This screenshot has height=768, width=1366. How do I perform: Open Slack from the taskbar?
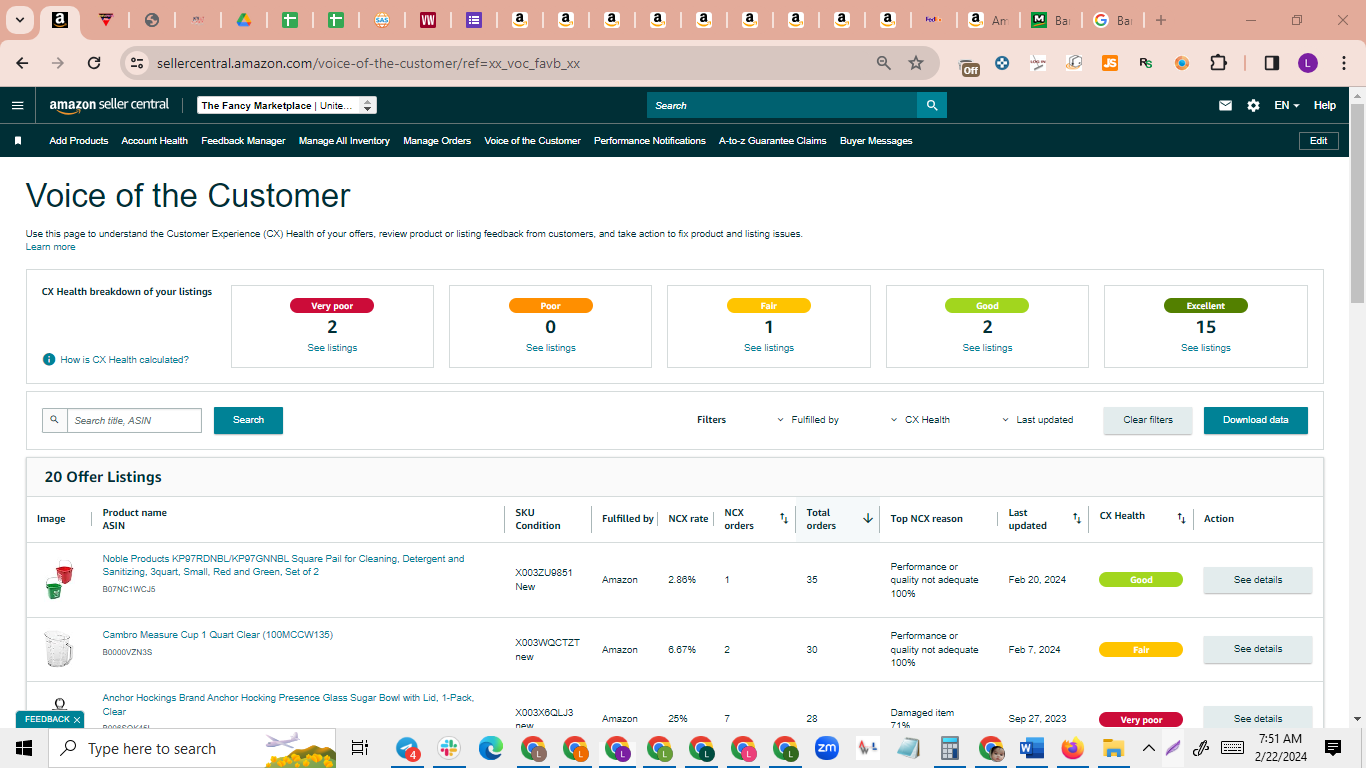(449, 748)
